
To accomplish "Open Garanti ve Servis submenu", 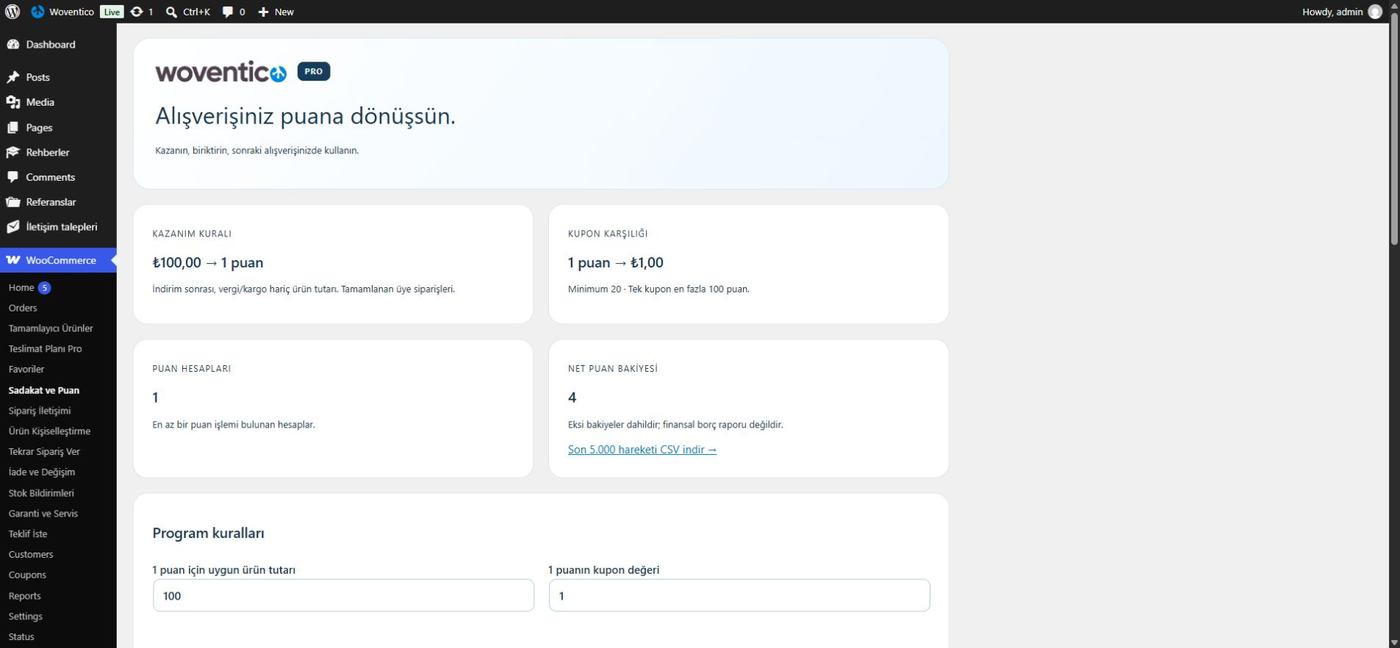I will [x=43, y=513].
